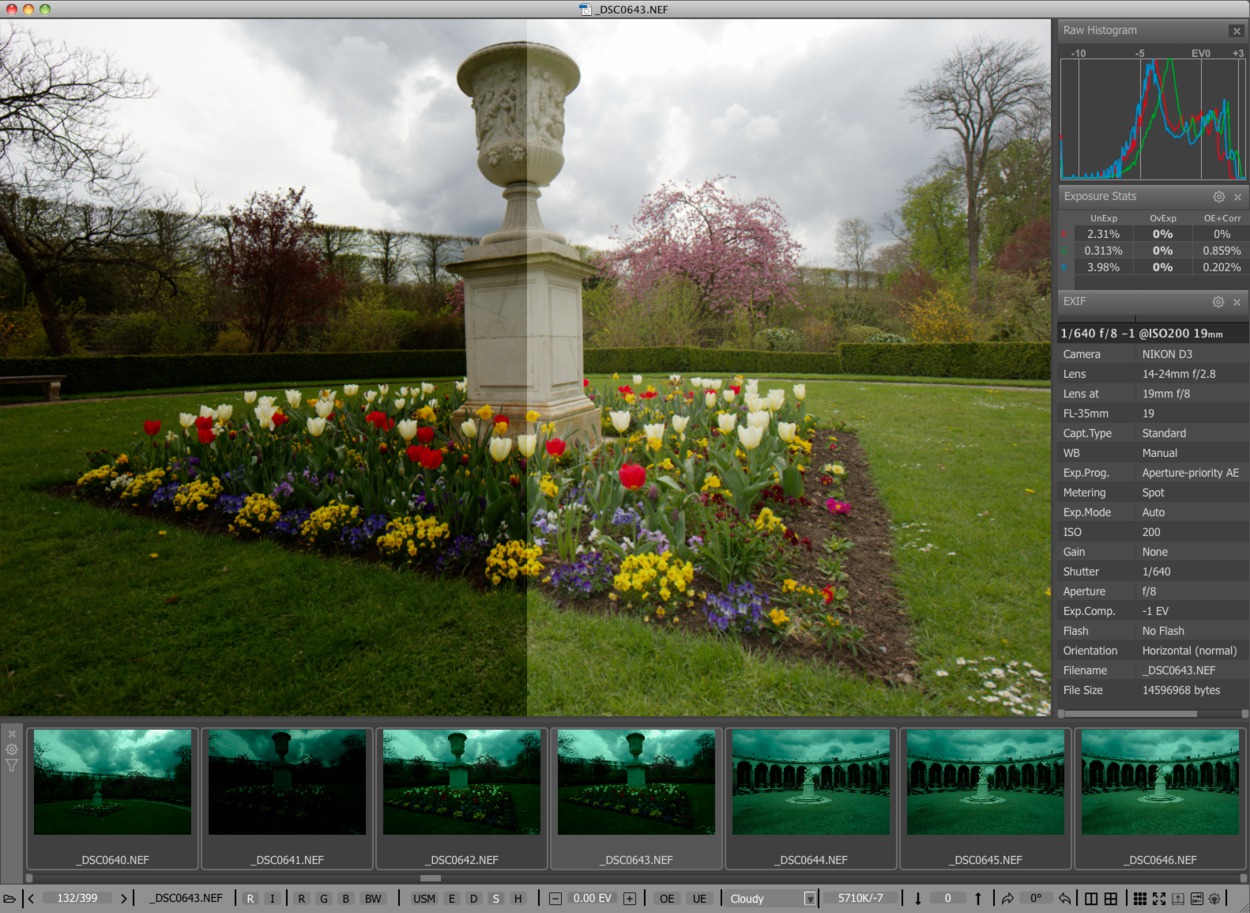Toggle the UE underexposure indicator
This screenshot has height=913, width=1250.
[x=699, y=898]
